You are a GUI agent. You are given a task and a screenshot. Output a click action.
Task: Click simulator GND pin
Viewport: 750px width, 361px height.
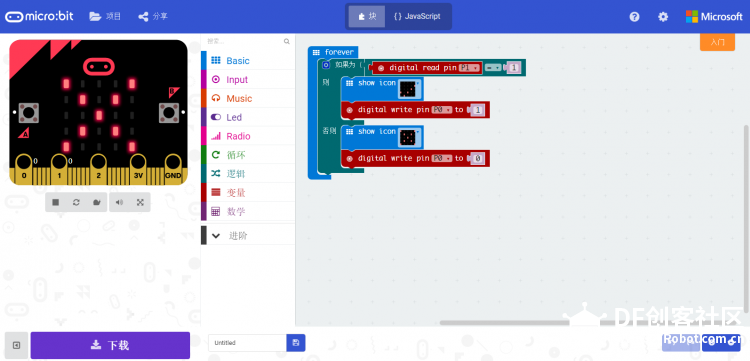[173, 170]
